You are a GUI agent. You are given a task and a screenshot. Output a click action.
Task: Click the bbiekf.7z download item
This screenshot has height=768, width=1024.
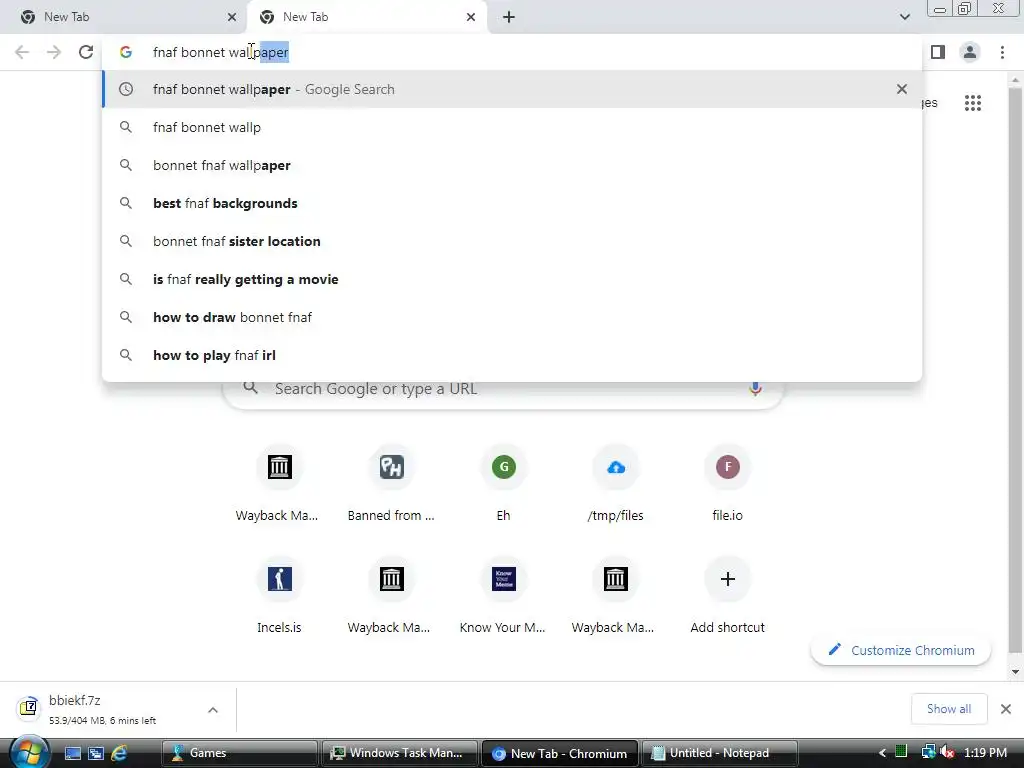pyautogui.click(x=104, y=709)
